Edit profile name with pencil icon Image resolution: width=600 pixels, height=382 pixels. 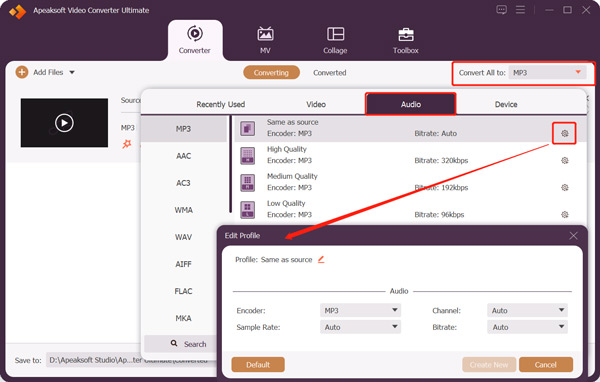pos(321,260)
